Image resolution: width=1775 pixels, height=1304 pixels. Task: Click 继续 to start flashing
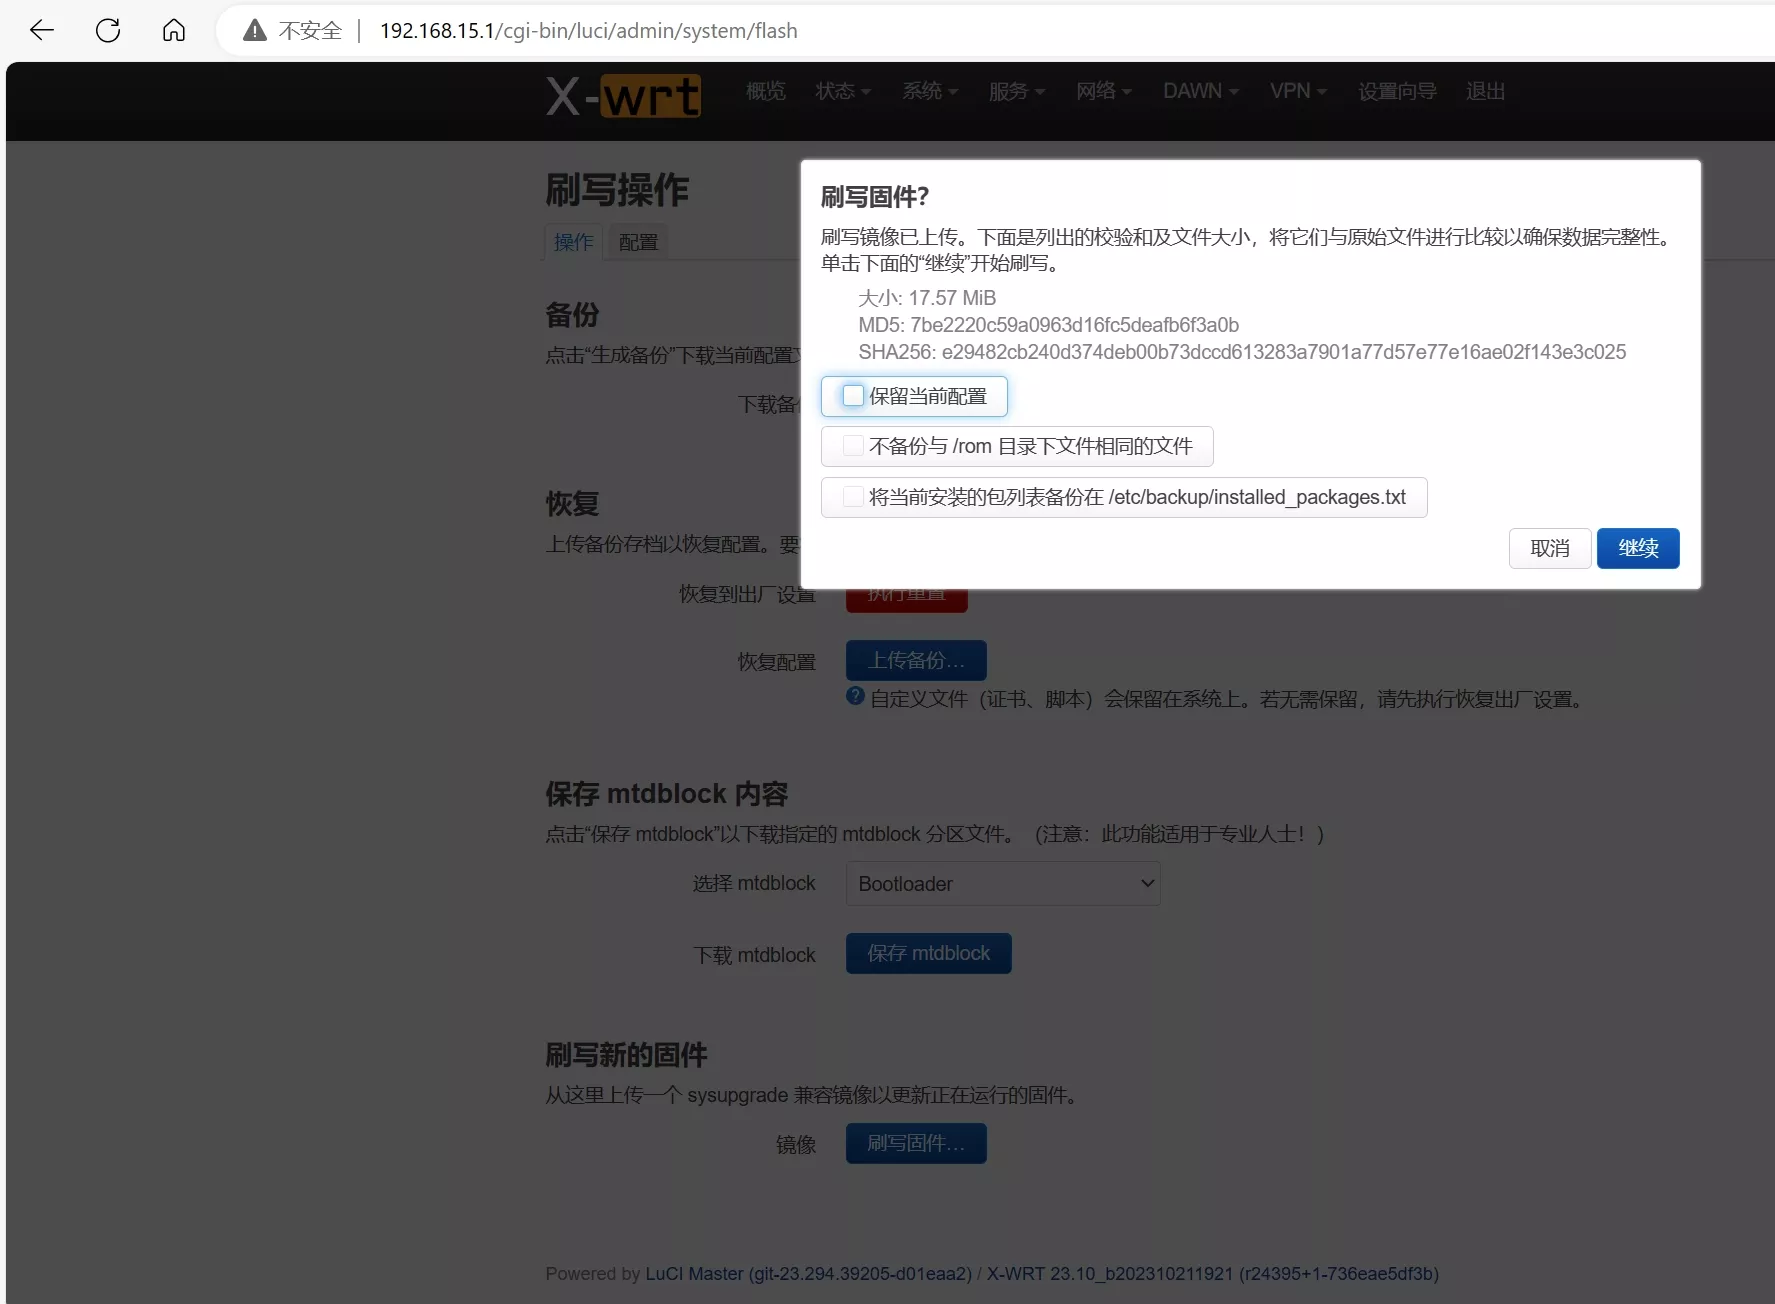tap(1638, 548)
